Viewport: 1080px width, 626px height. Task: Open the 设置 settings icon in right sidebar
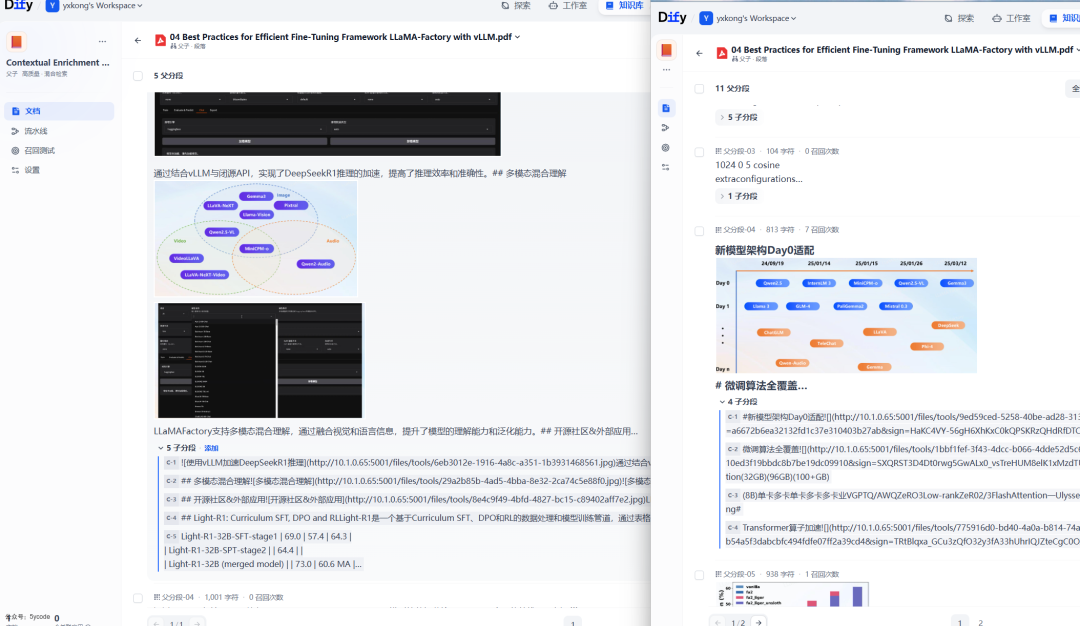(665, 166)
